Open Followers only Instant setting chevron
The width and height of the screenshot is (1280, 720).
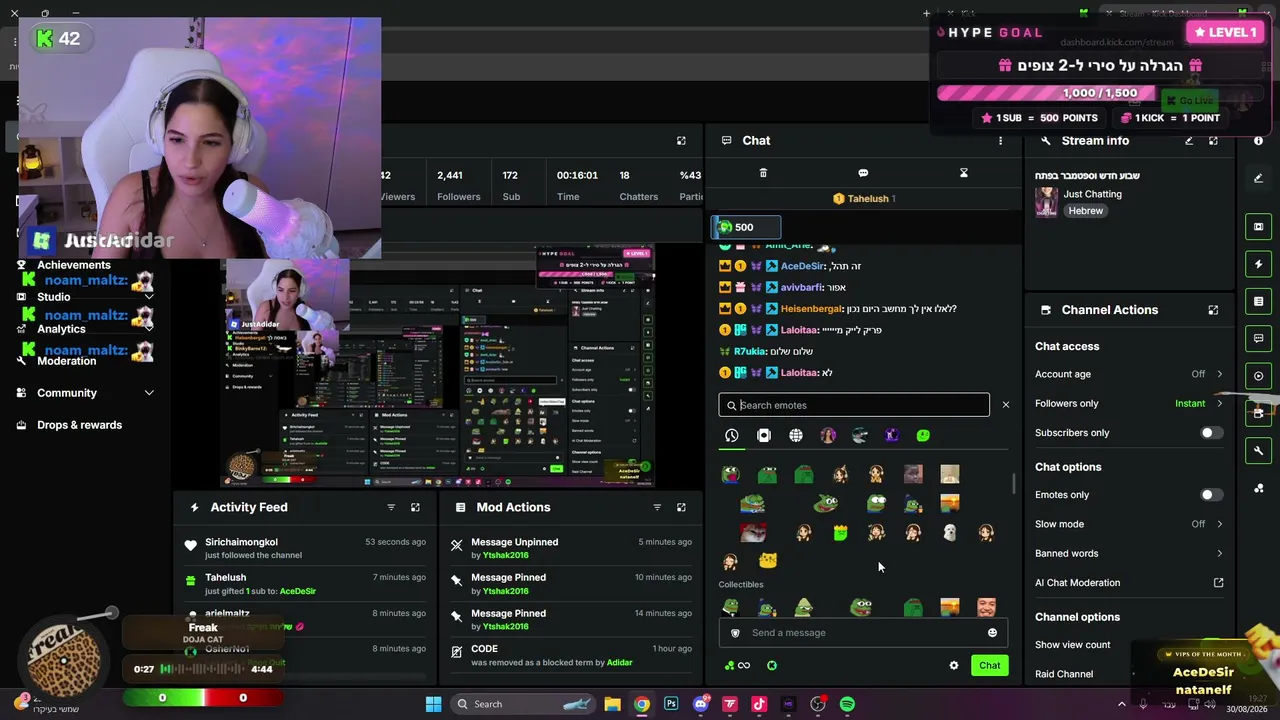(1219, 404)
